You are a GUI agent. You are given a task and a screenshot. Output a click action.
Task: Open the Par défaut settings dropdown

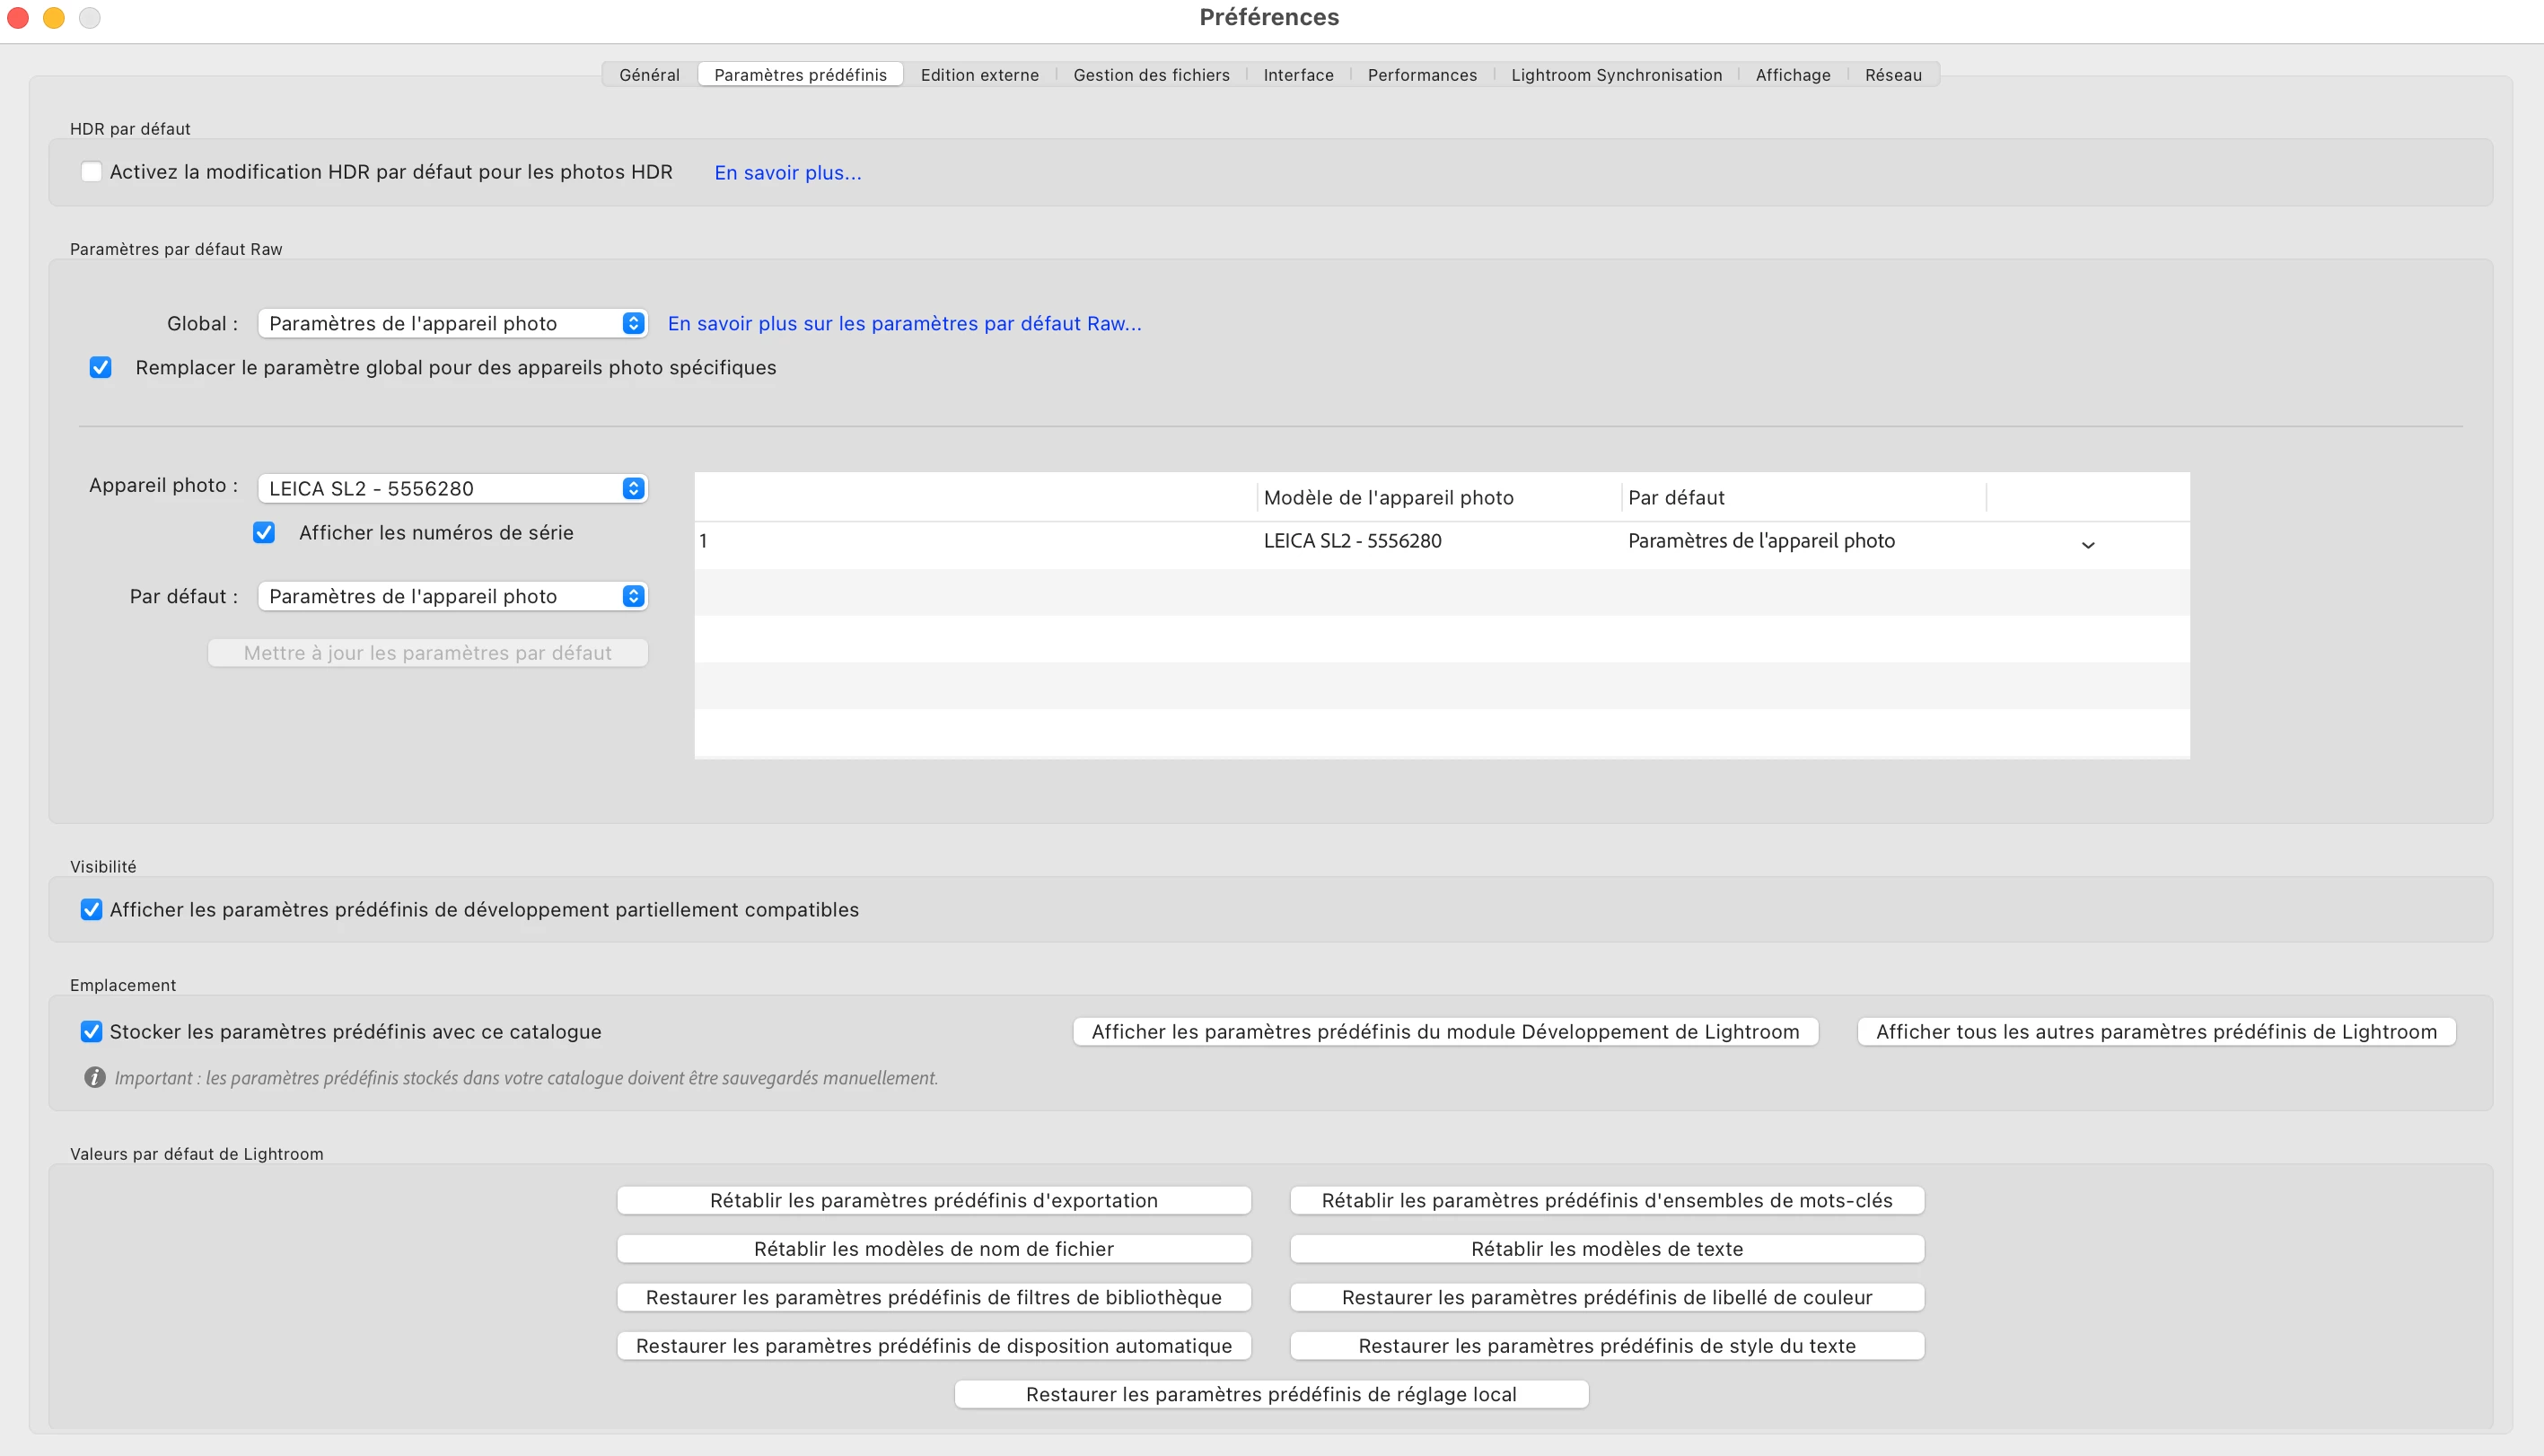pos(452,596)
